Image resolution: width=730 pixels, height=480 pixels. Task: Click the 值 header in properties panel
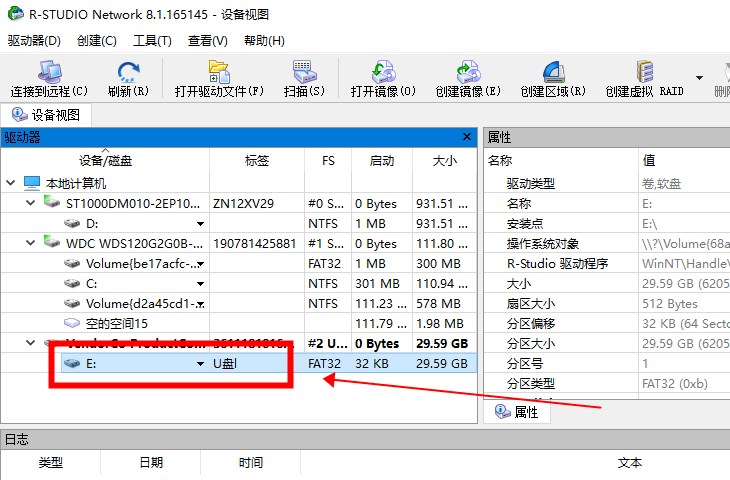pyautogui.click(x=684, y=161)
